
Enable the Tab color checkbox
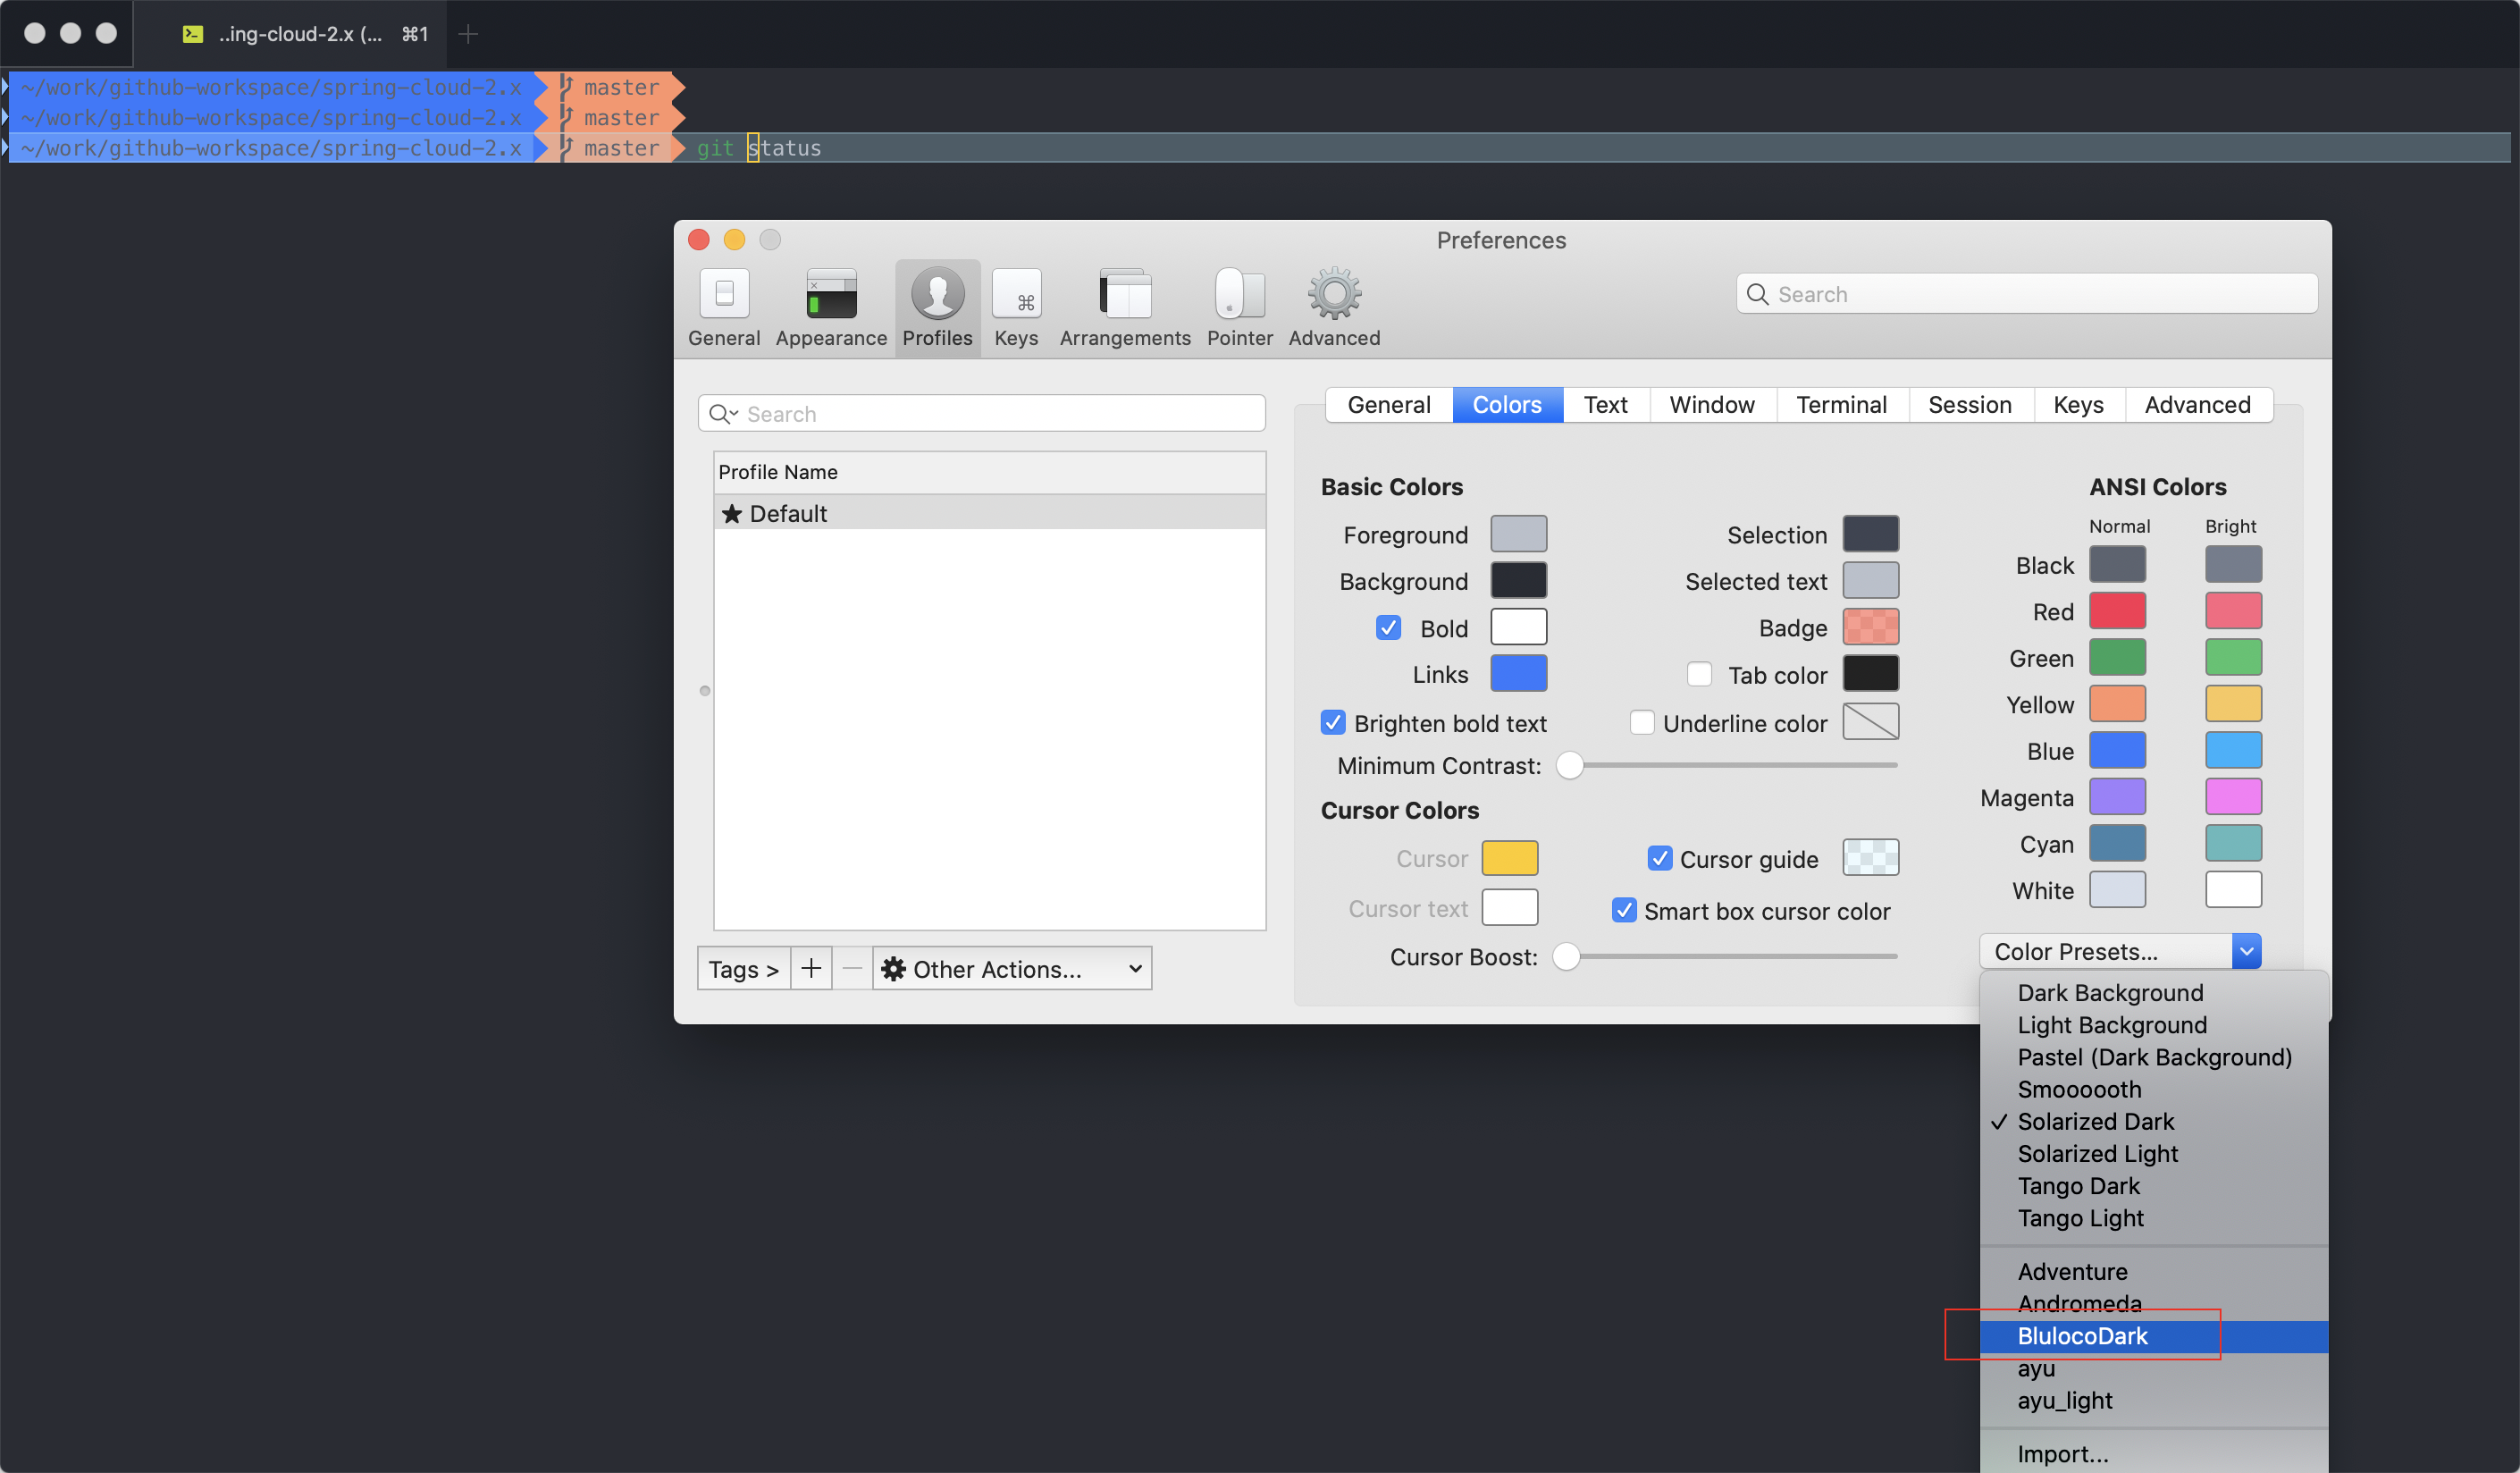click(1698, 675)
